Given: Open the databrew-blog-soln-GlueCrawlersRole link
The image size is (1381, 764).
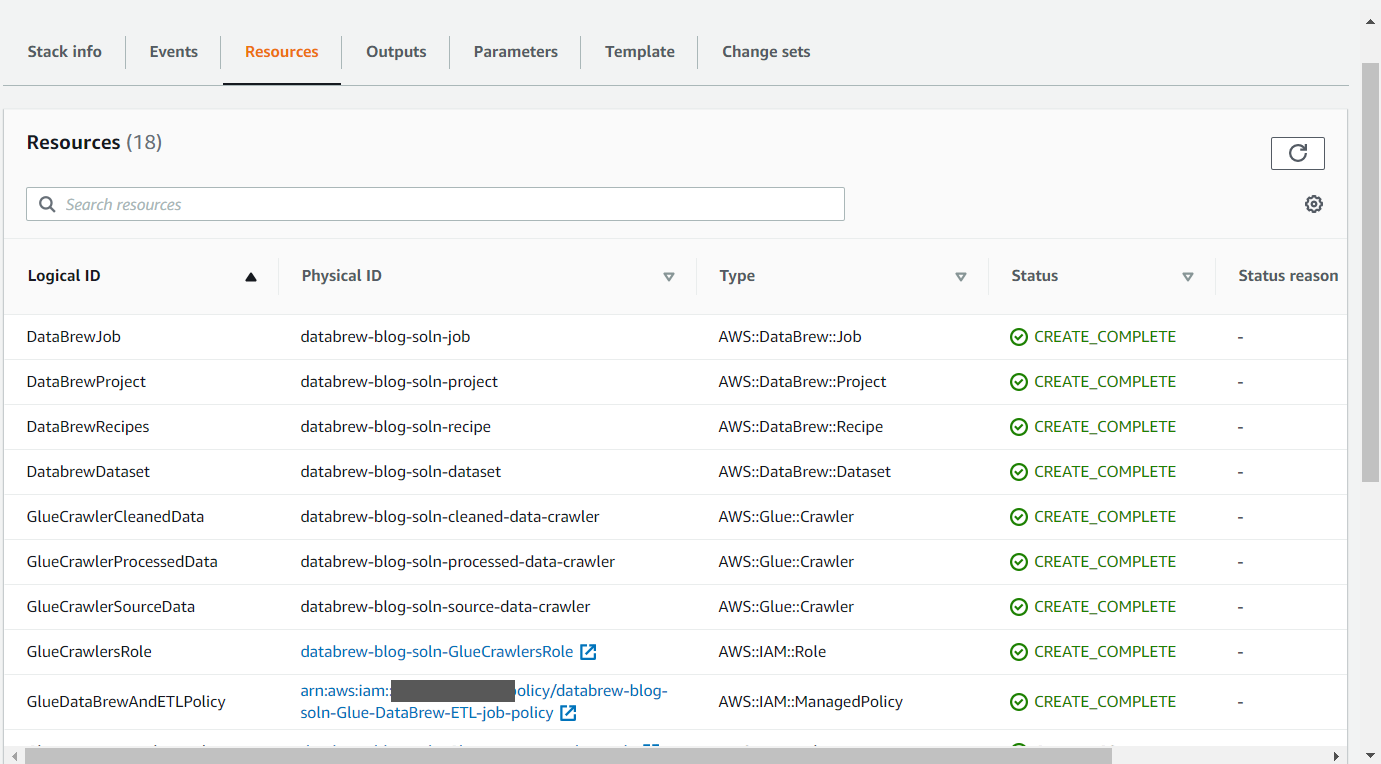Looking at the screenshot, I should [437, 652].
